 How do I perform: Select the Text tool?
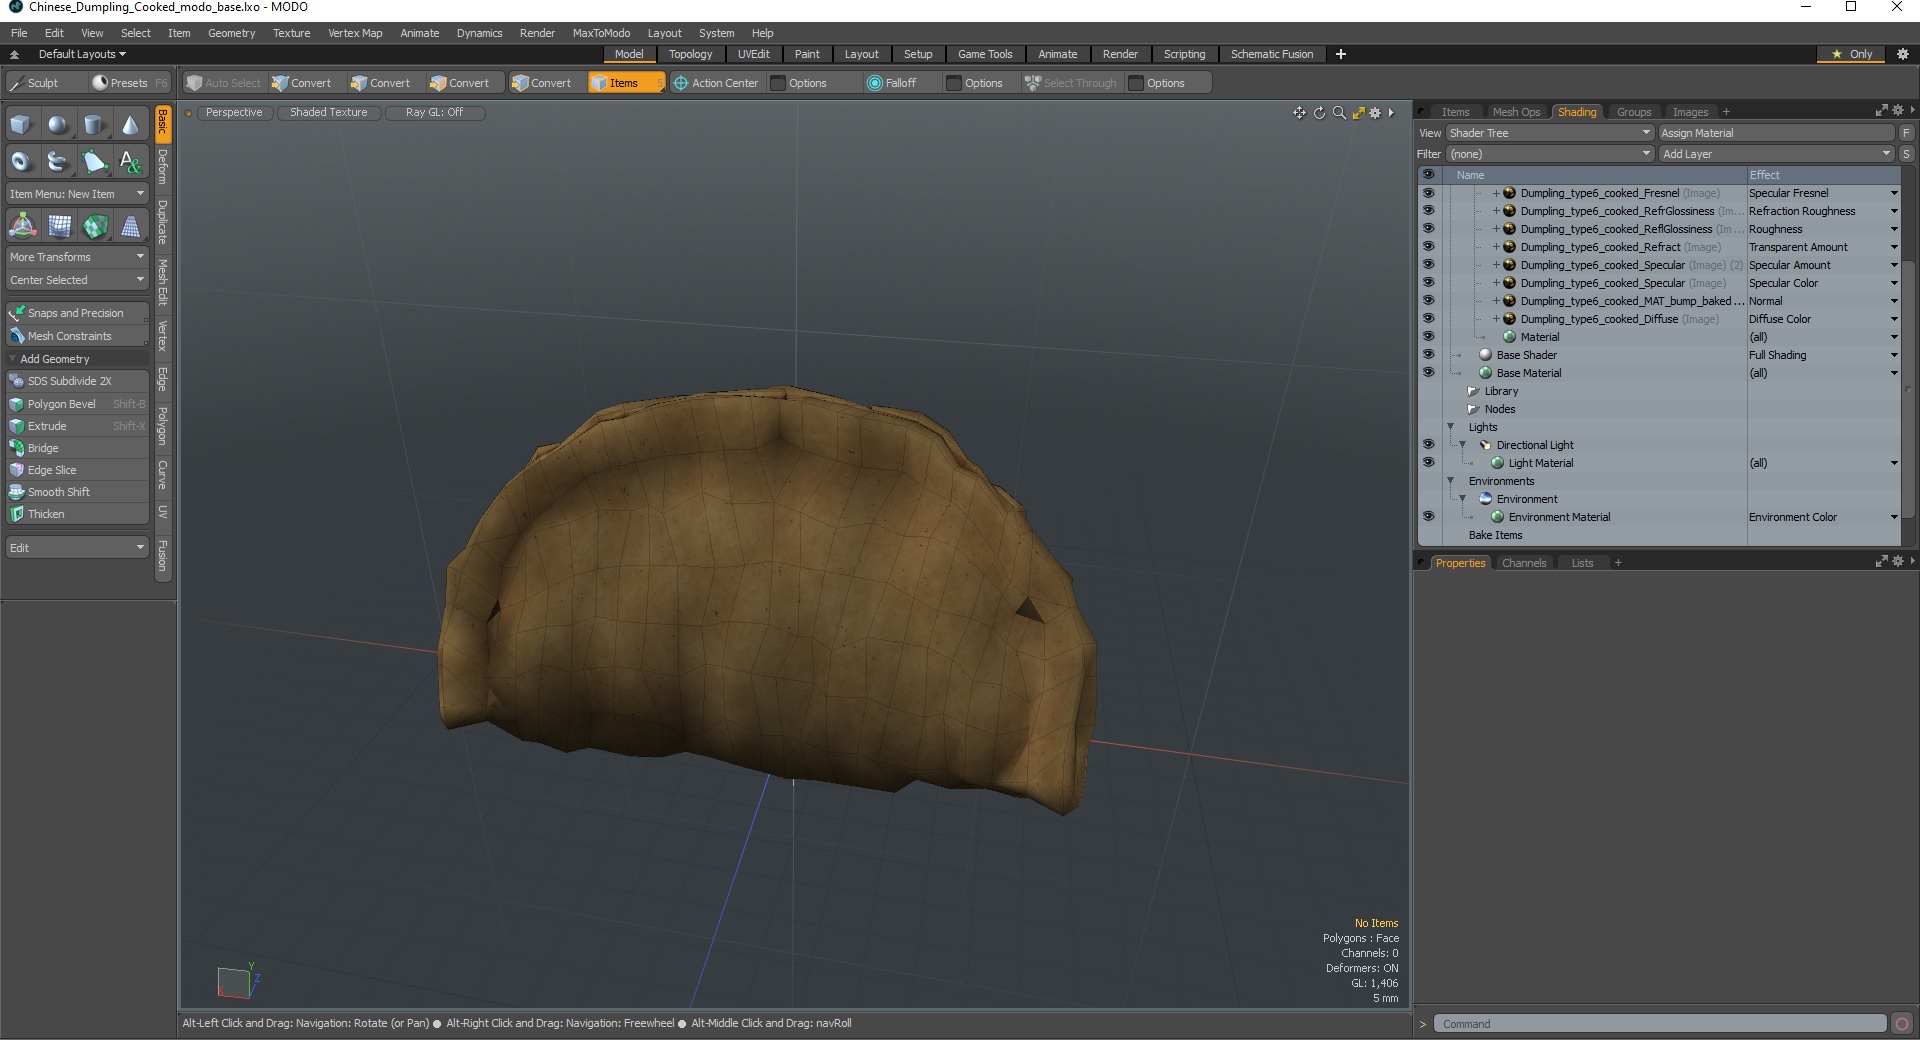pos(130,161)
